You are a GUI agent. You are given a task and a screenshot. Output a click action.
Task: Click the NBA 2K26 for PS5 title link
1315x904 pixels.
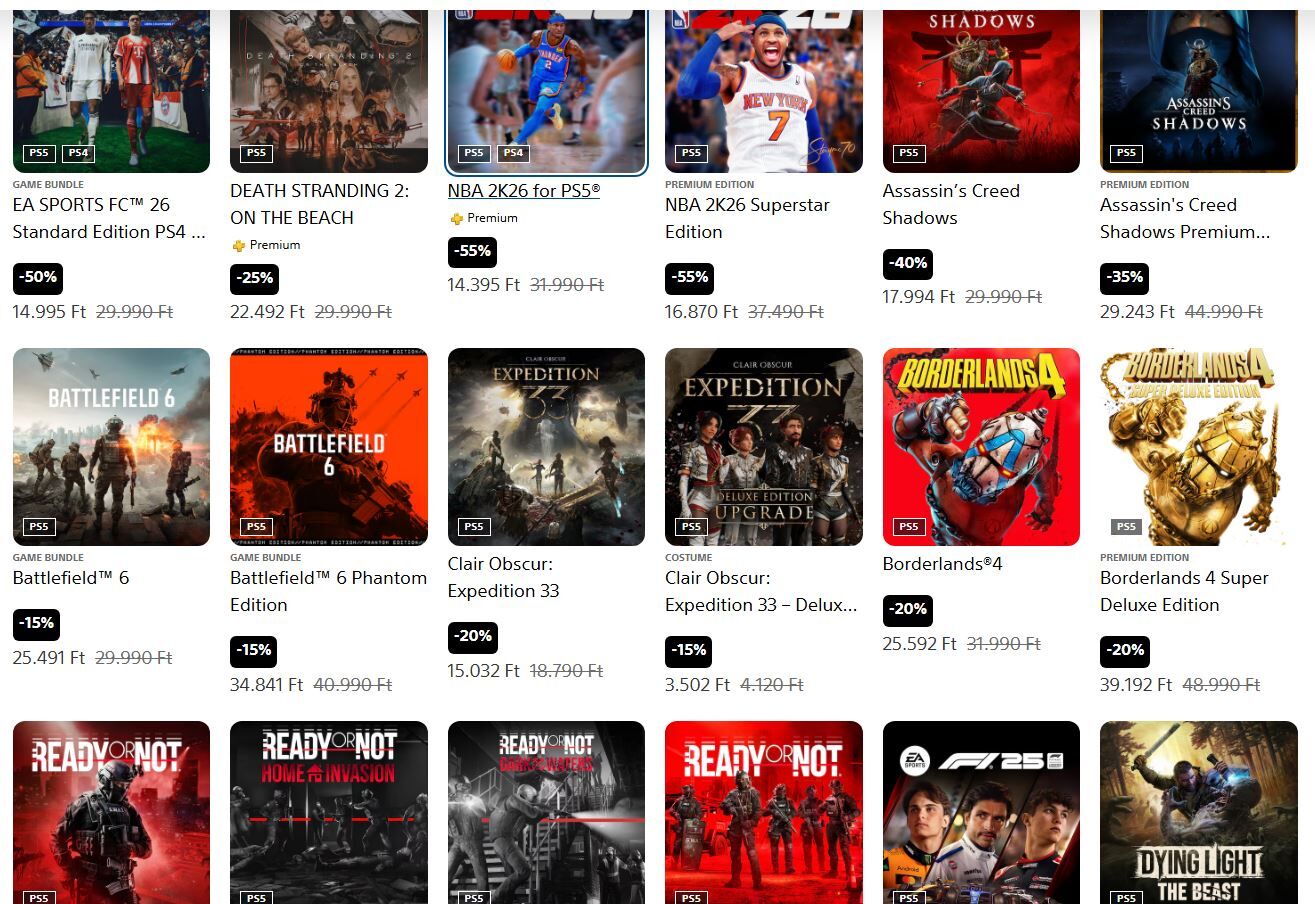coord(524,190)
